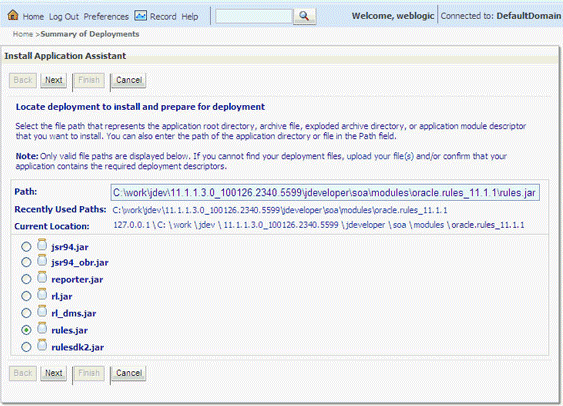Viewport: 563px width, 406px height.
Task: Select the rulesdk2.jar radio button
Action: click(x=26, y=347)
